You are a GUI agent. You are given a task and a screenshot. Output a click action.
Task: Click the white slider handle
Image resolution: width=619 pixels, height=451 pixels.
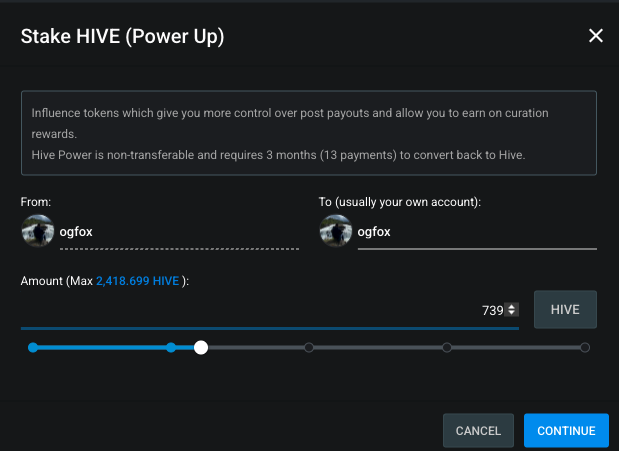point(201,348)
